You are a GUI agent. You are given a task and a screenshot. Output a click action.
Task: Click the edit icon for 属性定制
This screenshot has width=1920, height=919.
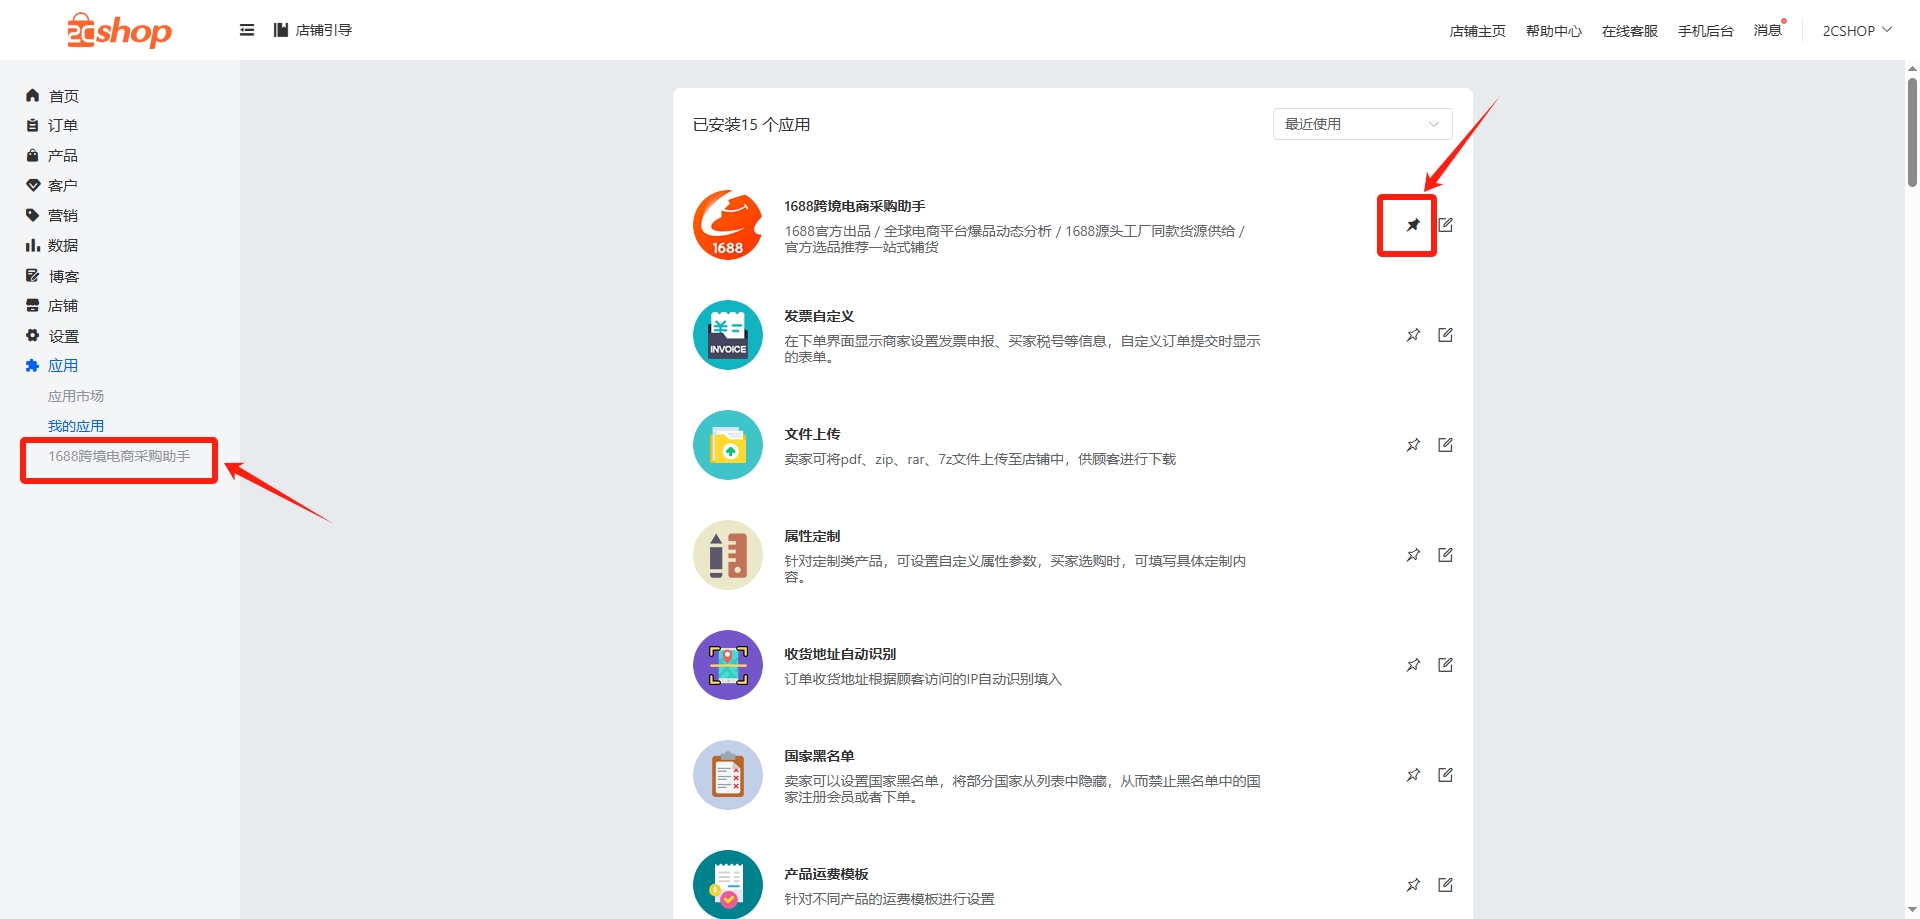(1445, 555)
